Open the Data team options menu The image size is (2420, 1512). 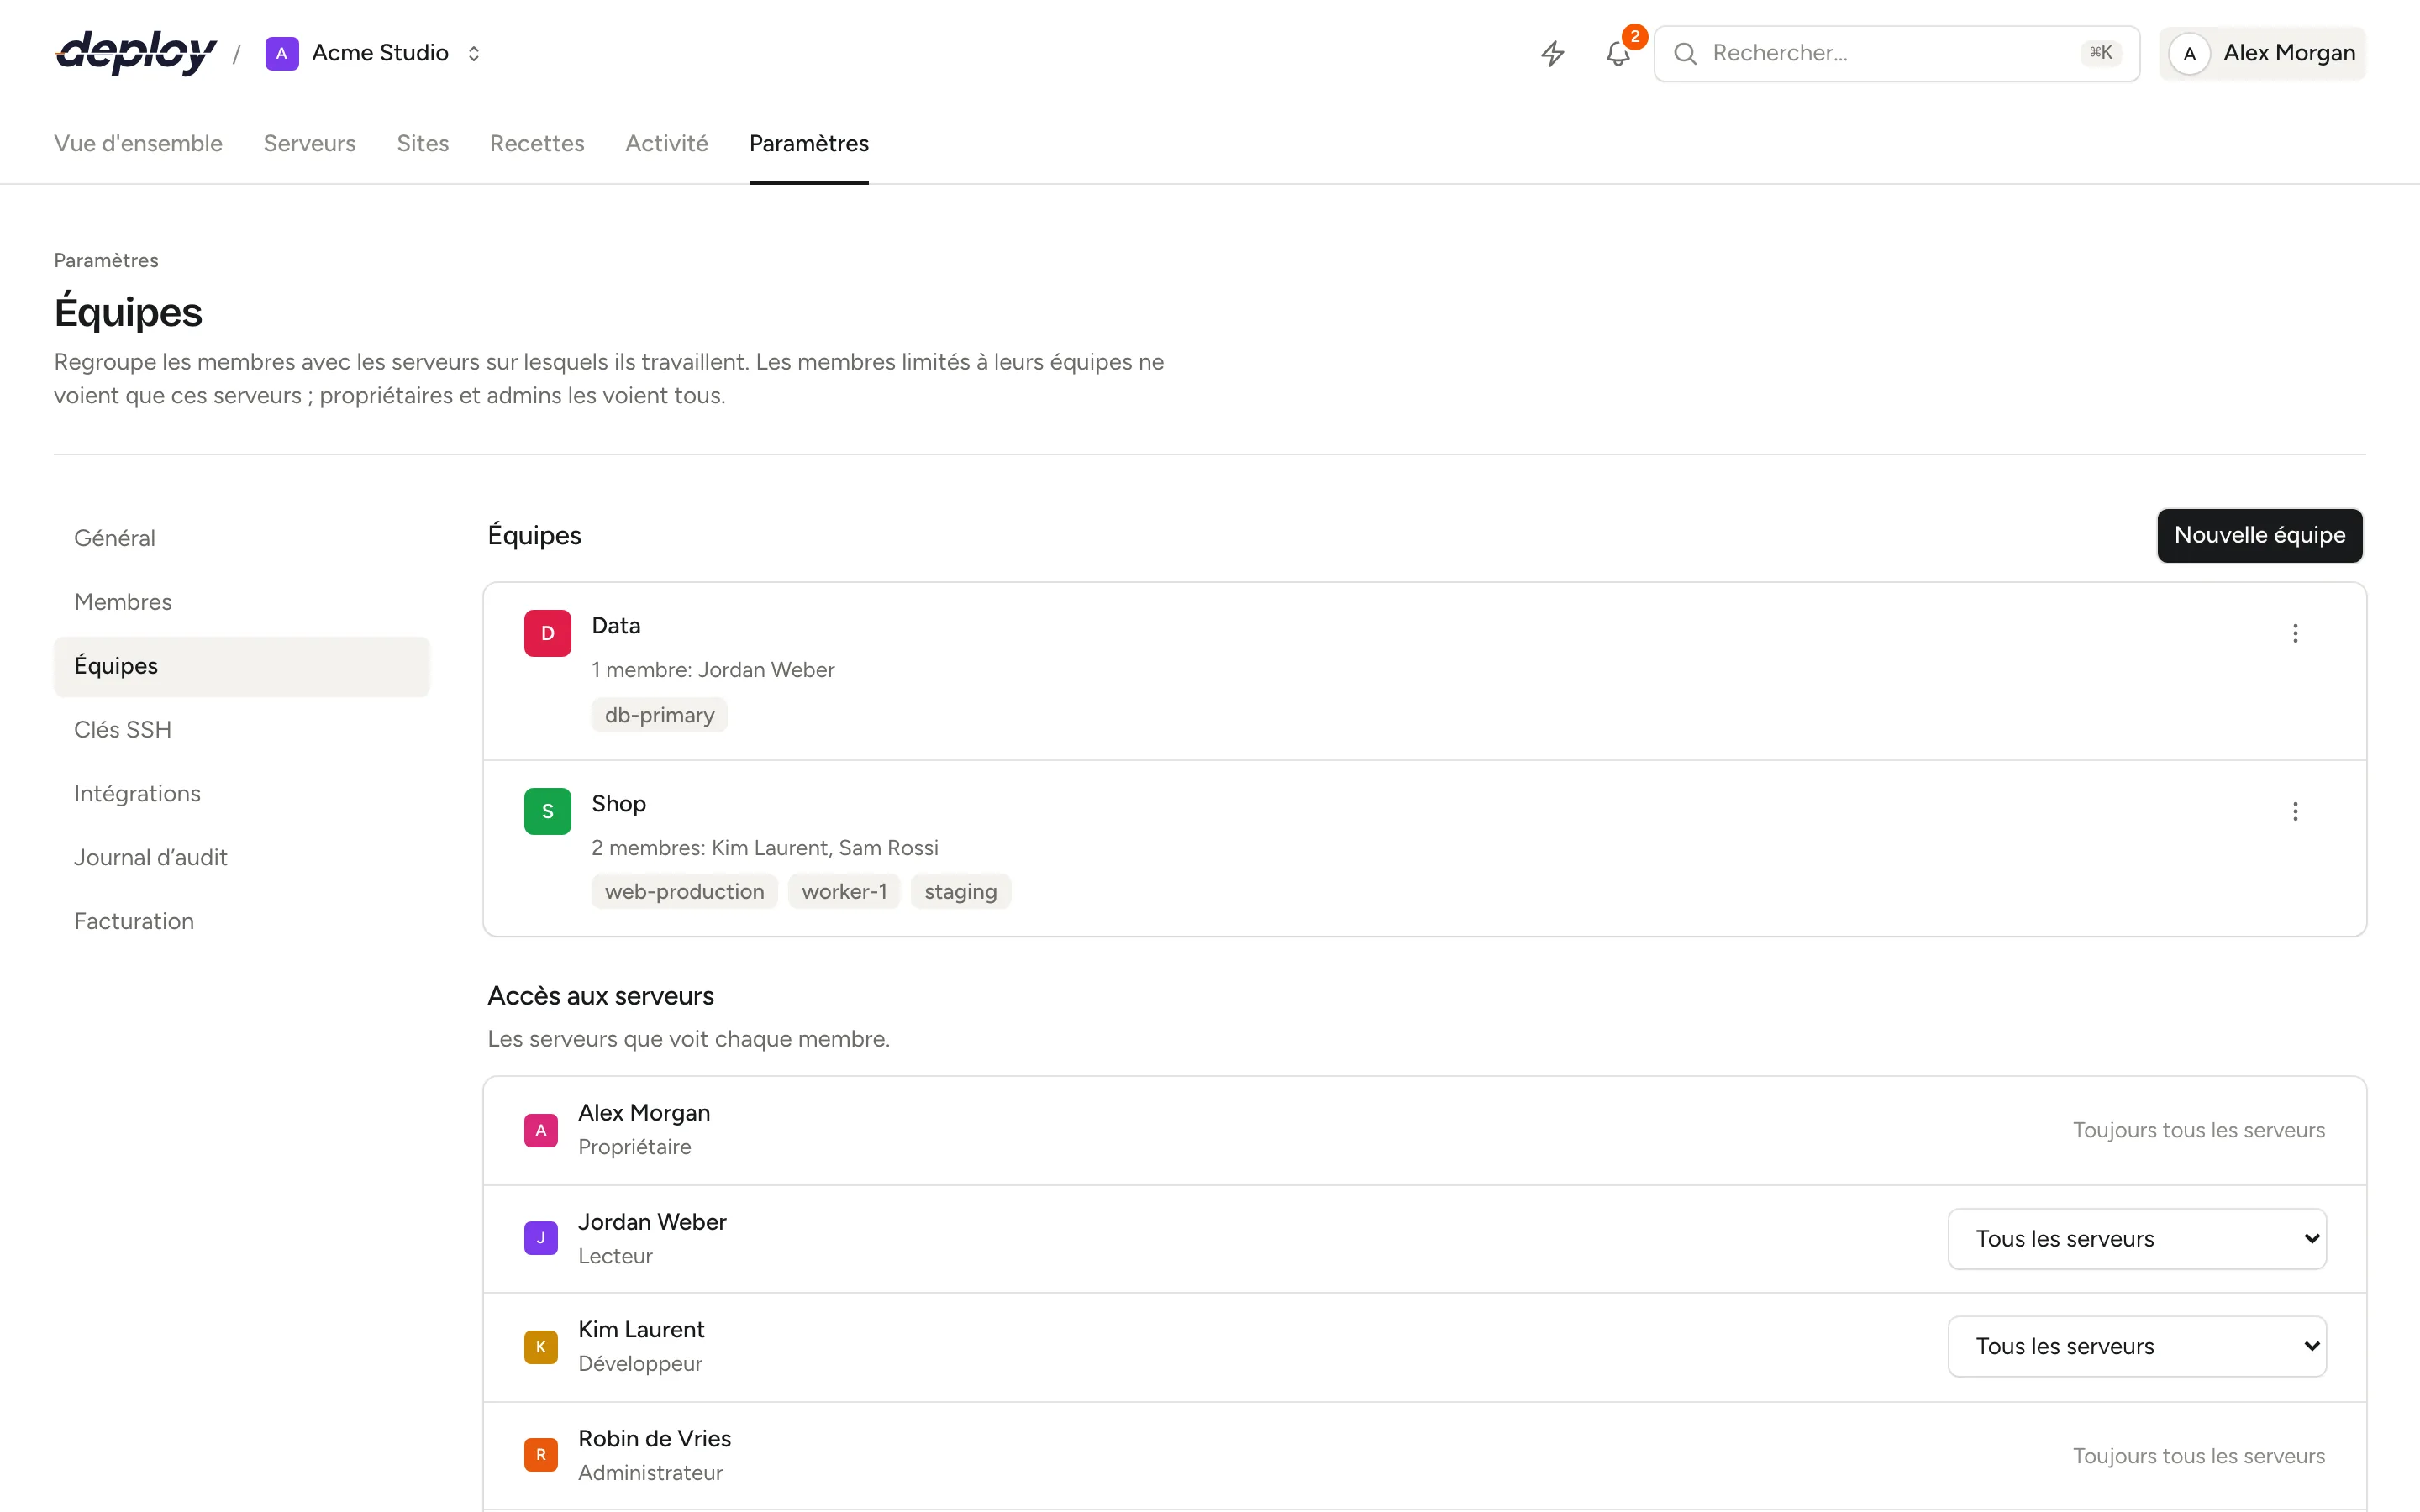tap(2295, 633)
